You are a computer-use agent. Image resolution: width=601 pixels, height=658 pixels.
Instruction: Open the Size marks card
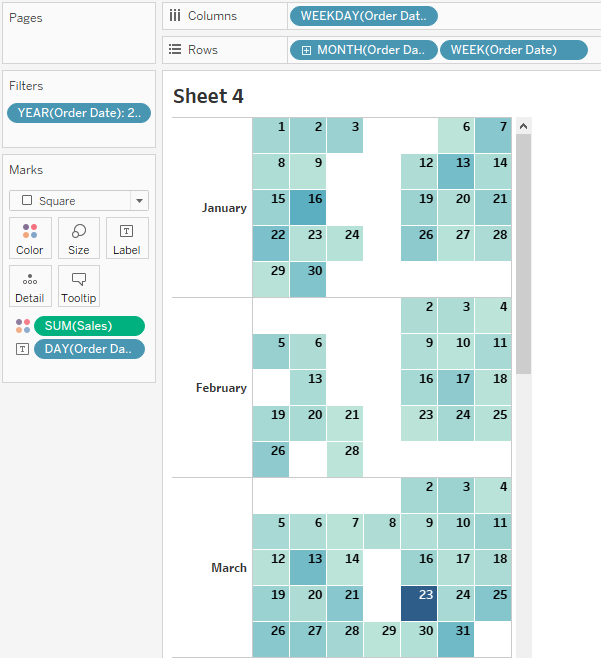click(x=79, y=238)
